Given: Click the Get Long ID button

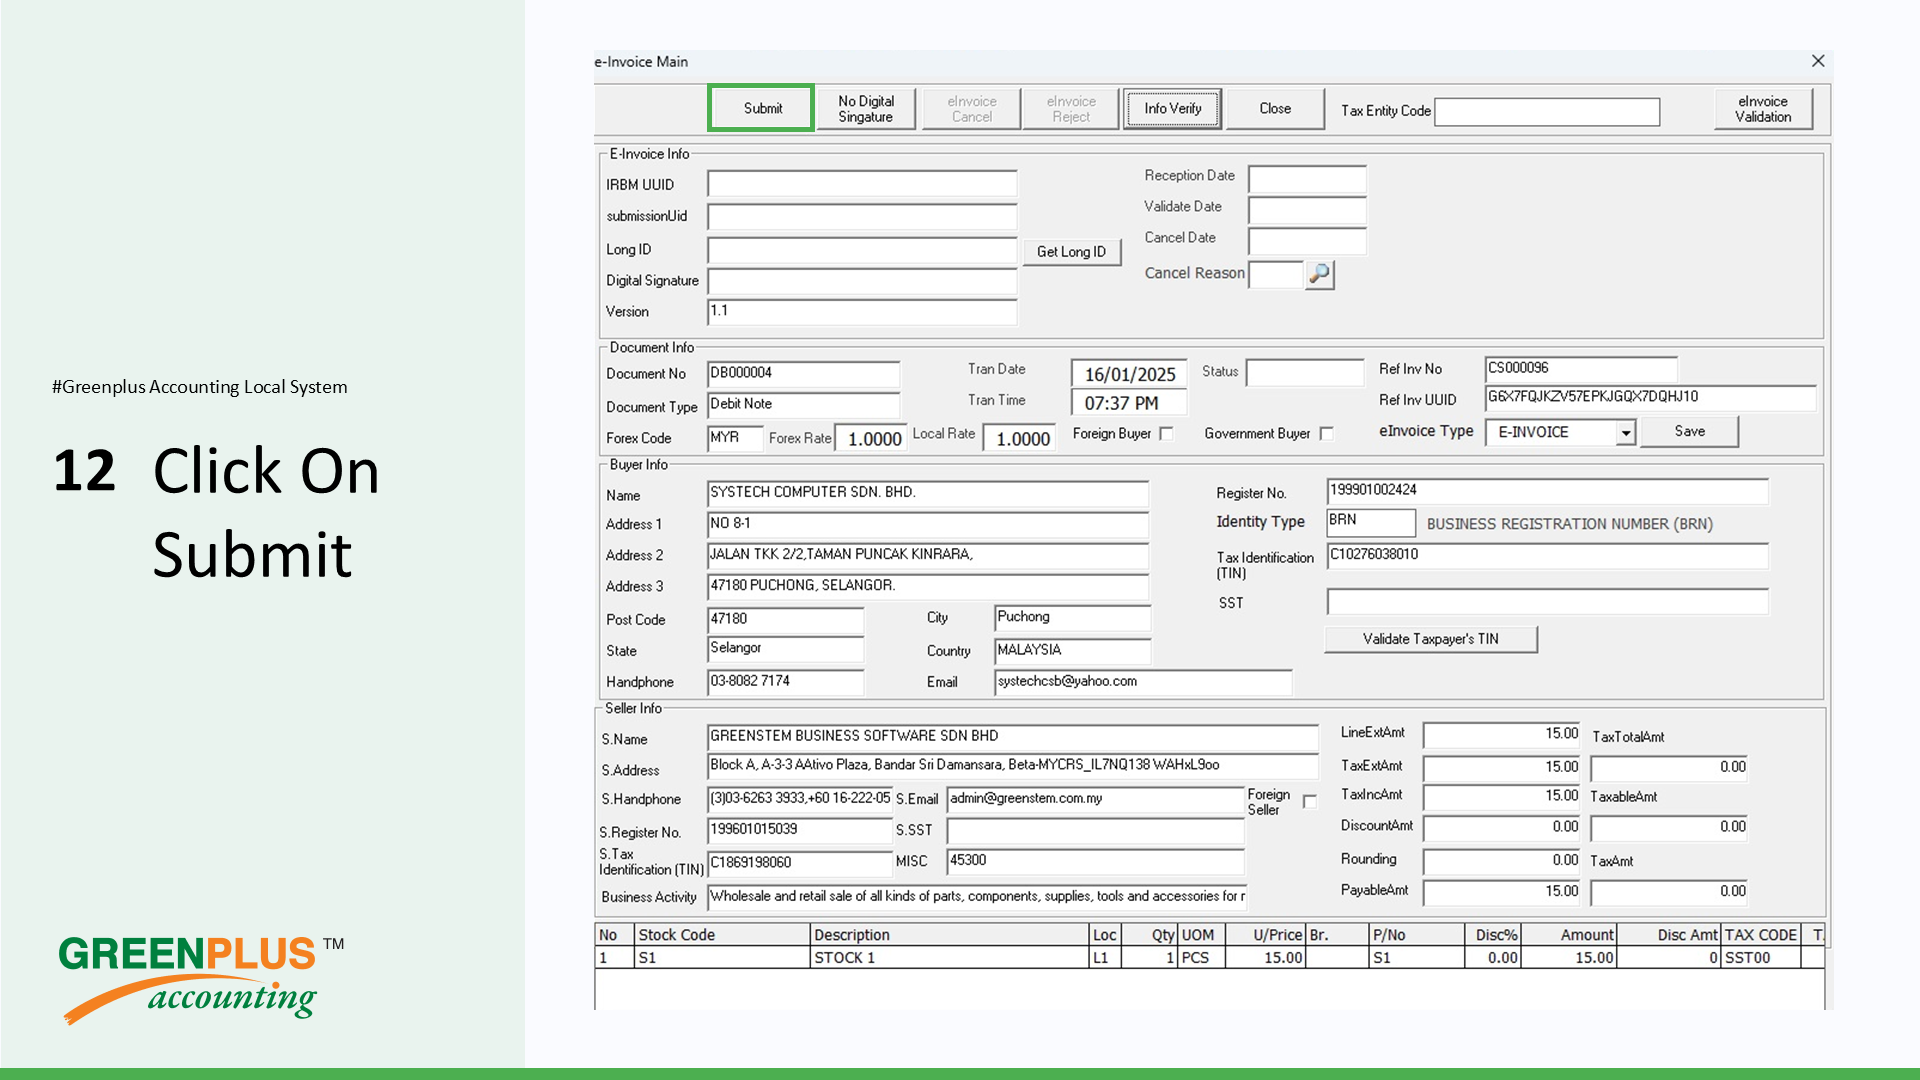Looking at the screenshot, I should [x=1071, y=252].
